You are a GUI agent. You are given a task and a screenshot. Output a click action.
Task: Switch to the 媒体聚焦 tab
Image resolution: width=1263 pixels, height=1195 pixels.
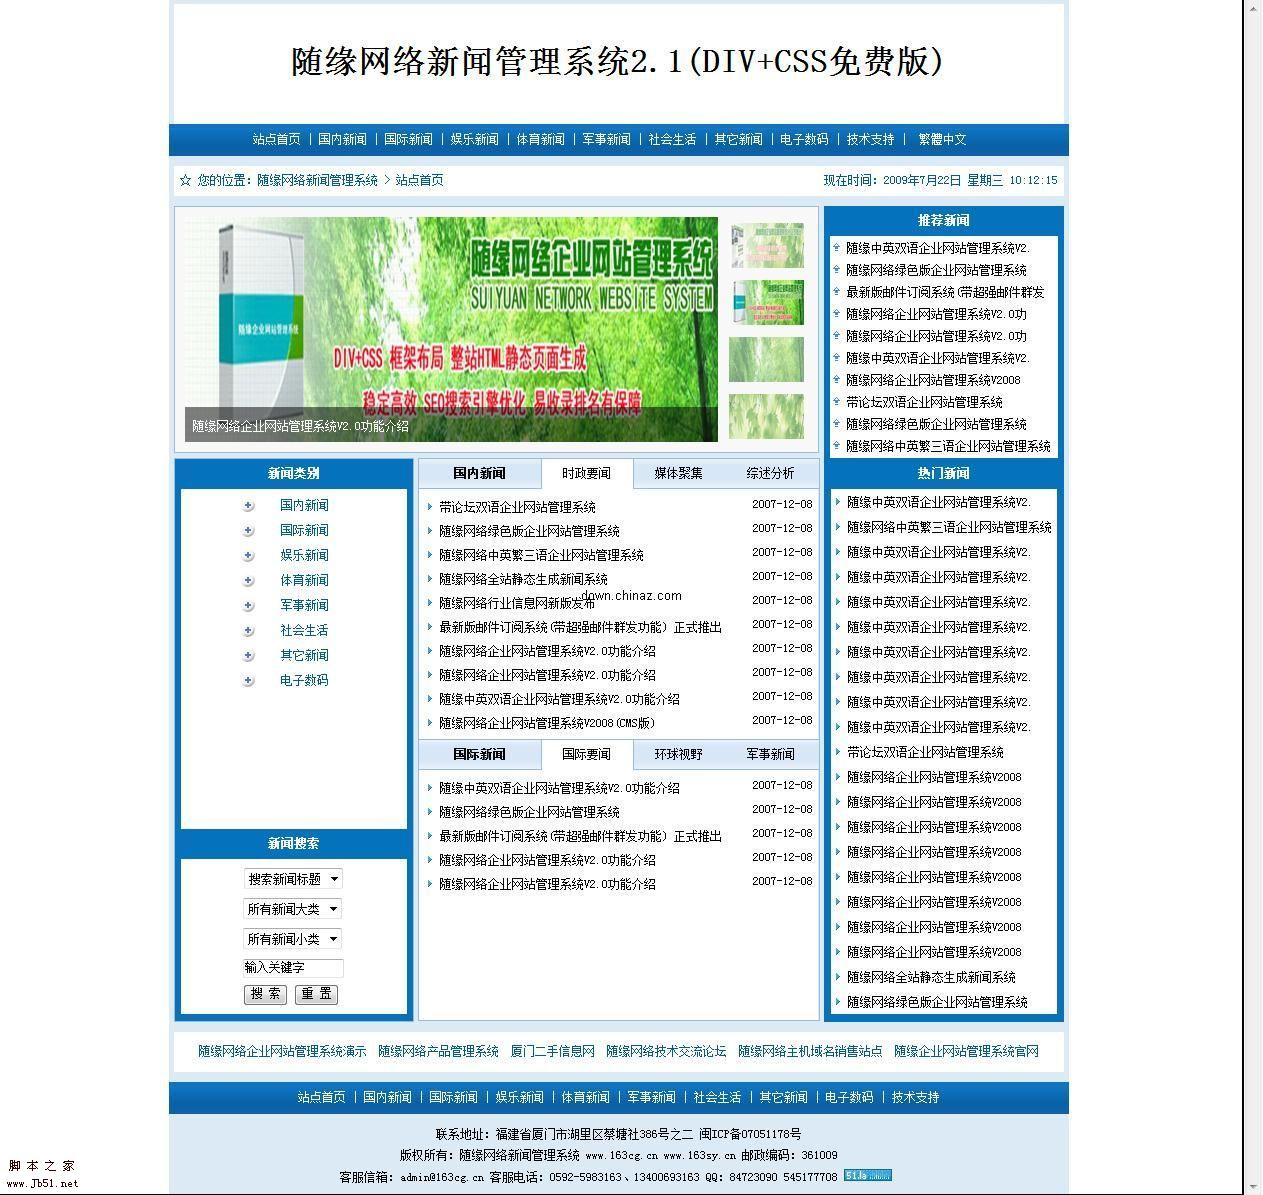click(x=678, y=473)
